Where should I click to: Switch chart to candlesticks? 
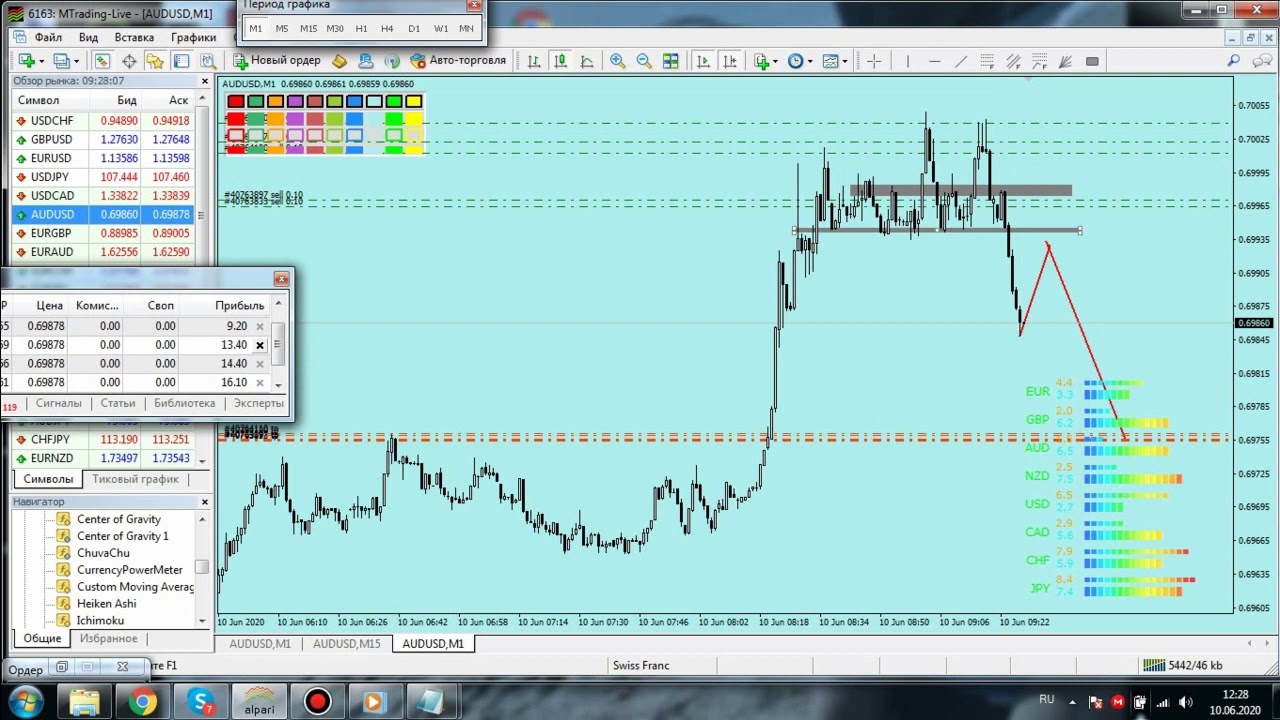pos(560,61)
